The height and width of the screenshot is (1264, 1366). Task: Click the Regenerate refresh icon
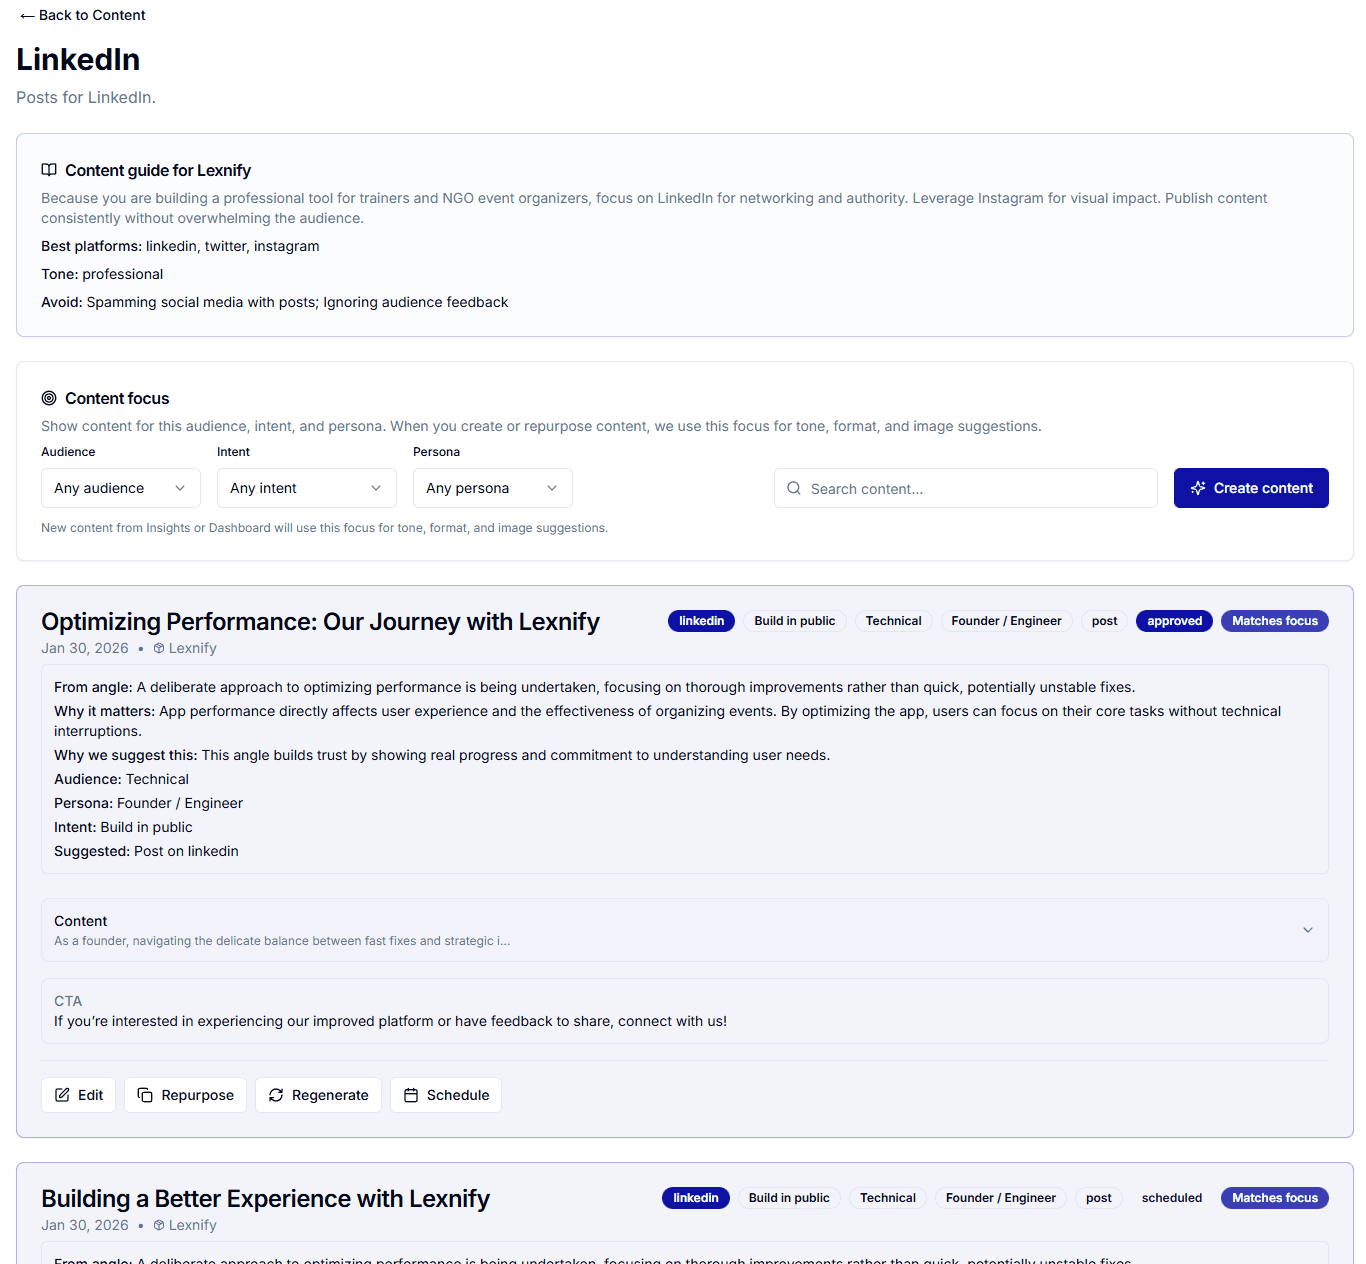tap(276, 1095)
